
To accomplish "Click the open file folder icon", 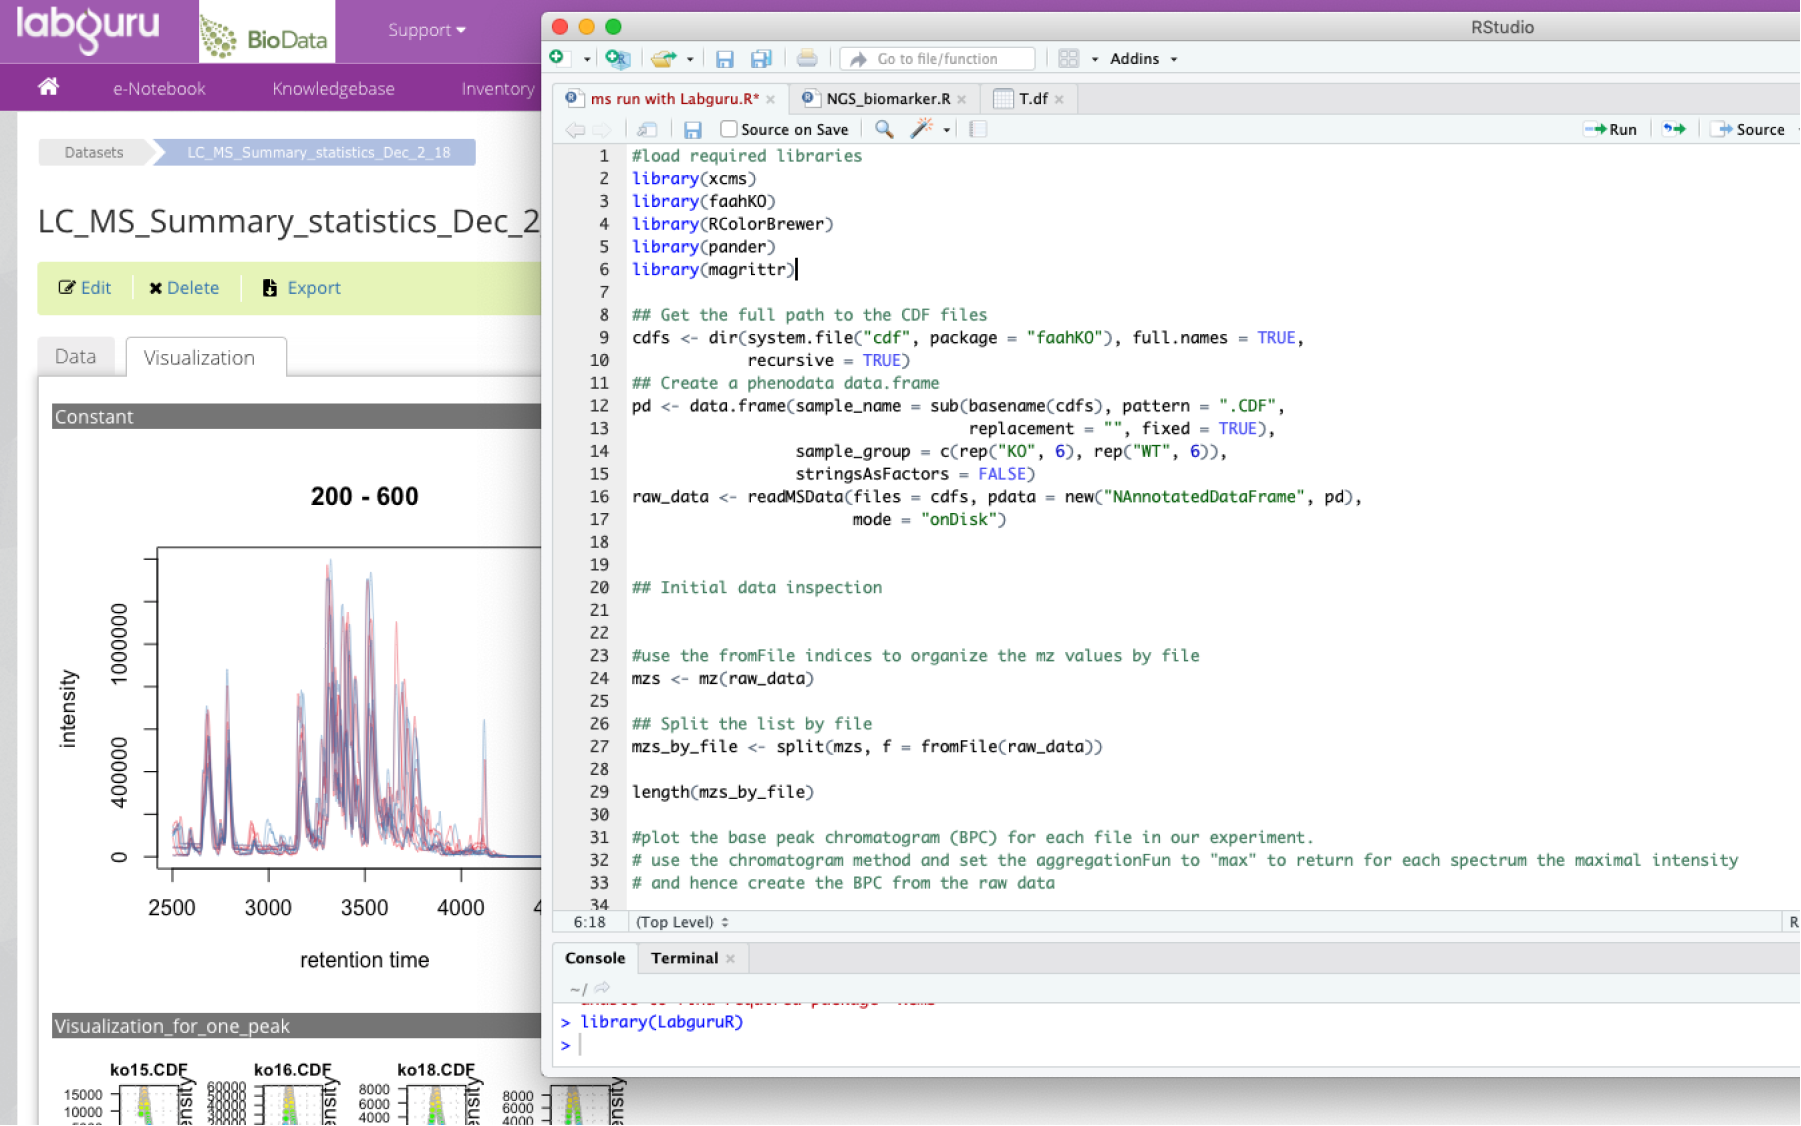I will point(662,59).
